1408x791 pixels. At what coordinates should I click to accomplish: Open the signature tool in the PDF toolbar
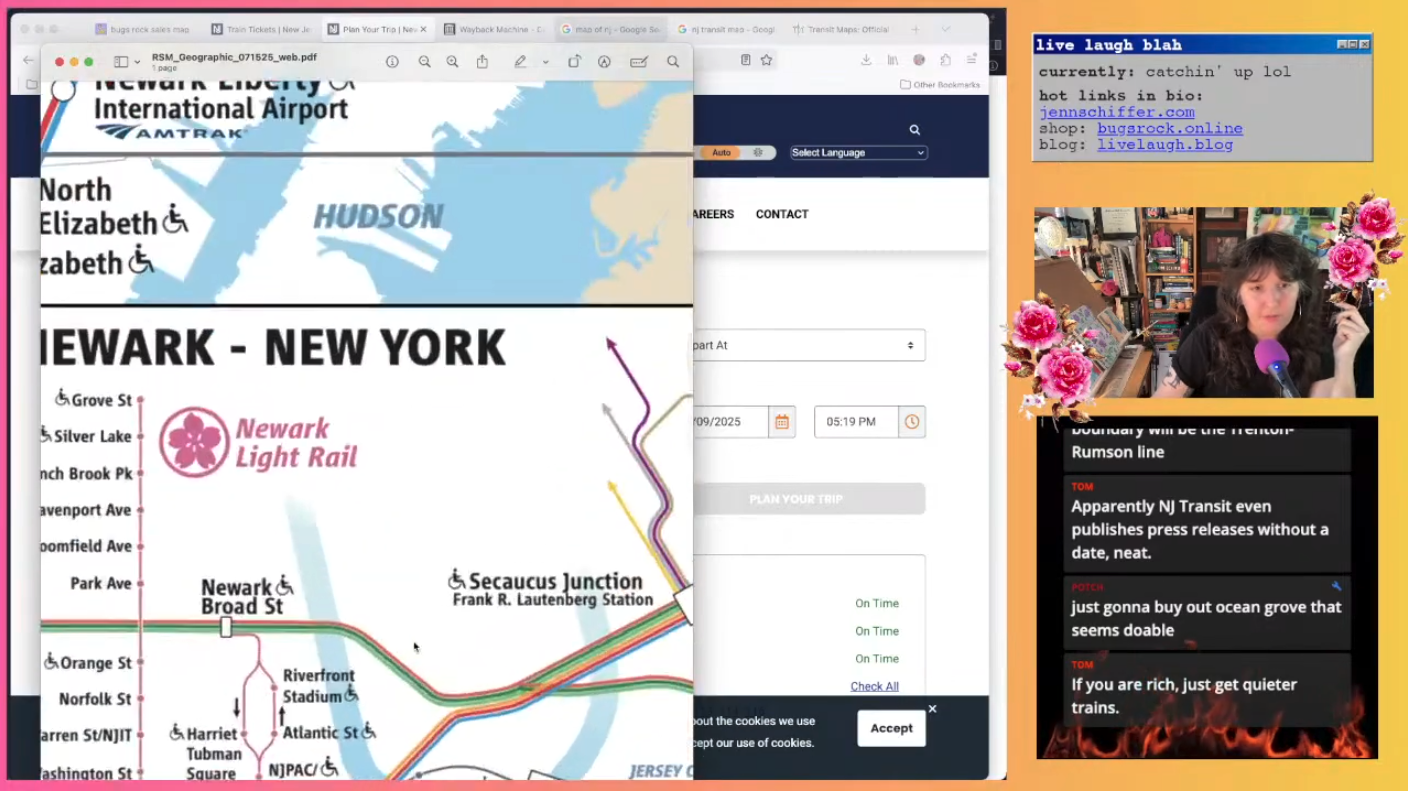coord(638,61)
